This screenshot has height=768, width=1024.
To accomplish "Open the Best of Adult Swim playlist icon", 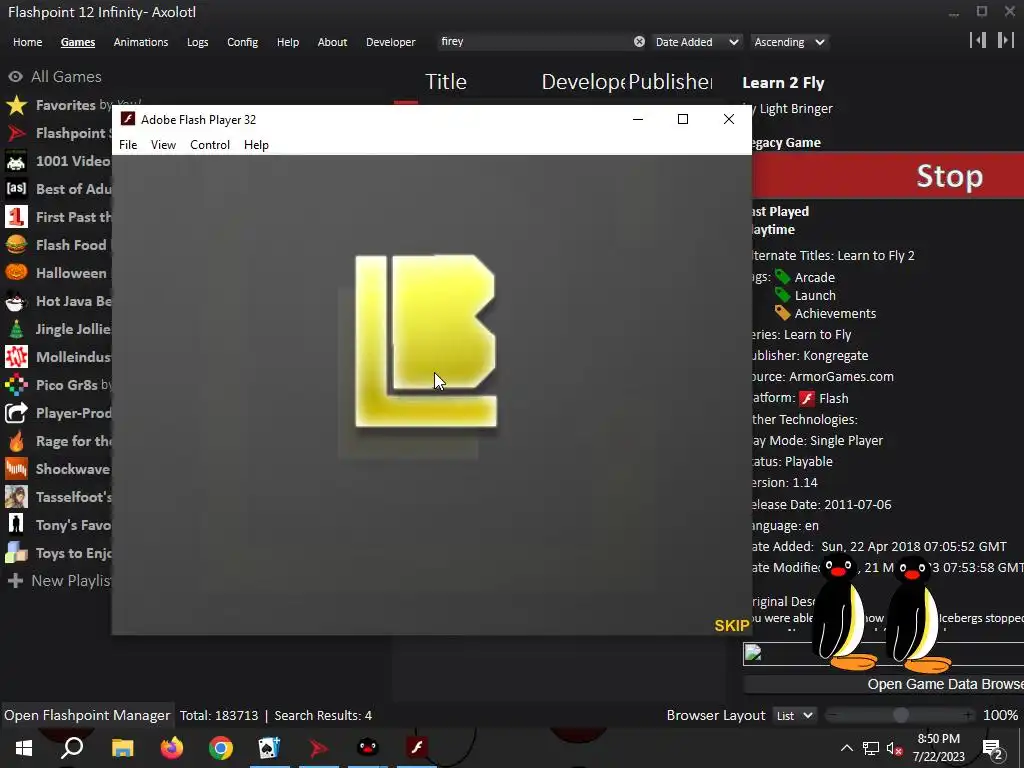I will pos(16,189).
